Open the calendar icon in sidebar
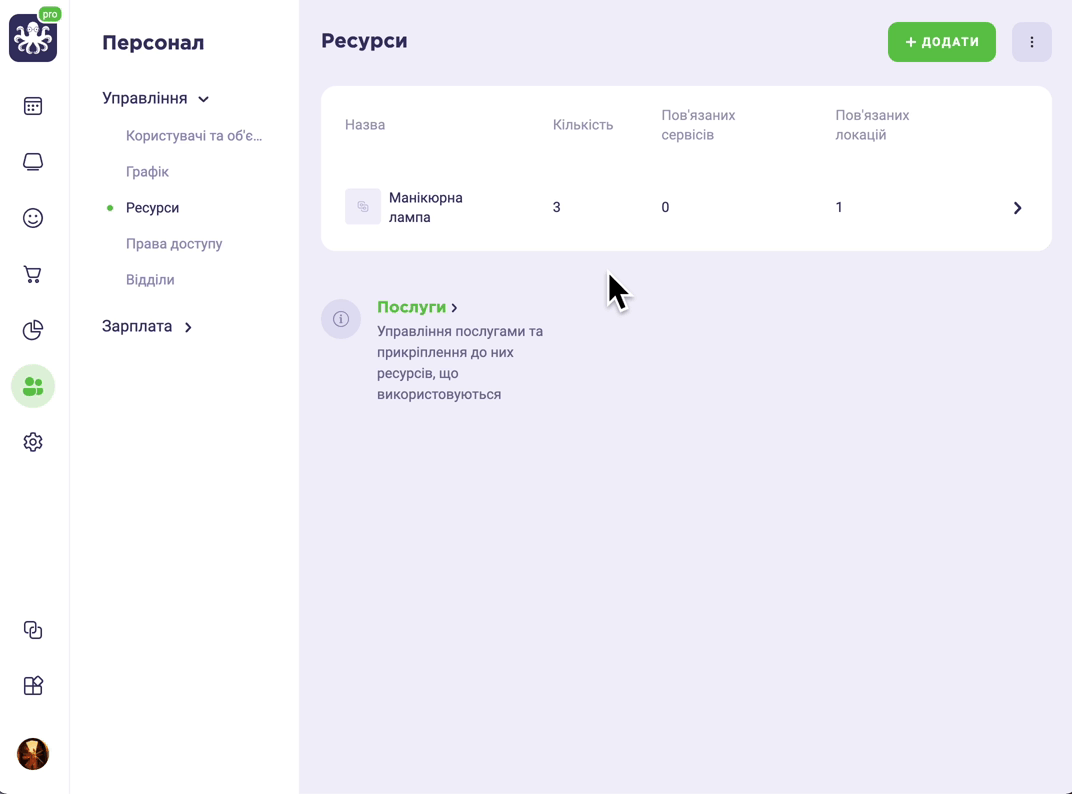 point(33,106)
